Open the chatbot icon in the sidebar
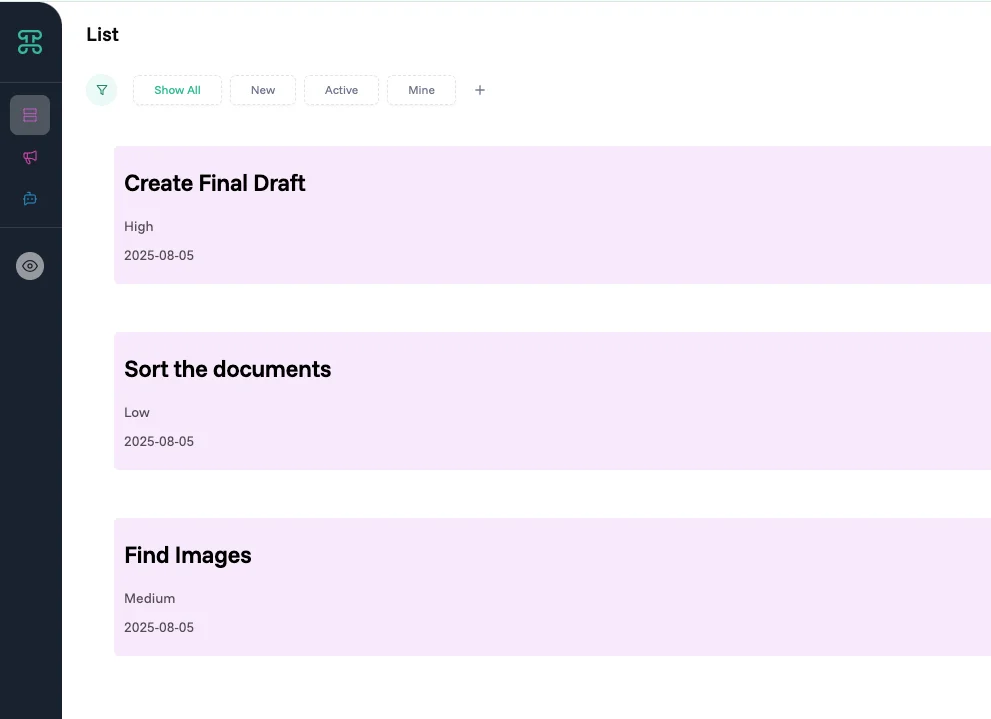 coord(30,199)
